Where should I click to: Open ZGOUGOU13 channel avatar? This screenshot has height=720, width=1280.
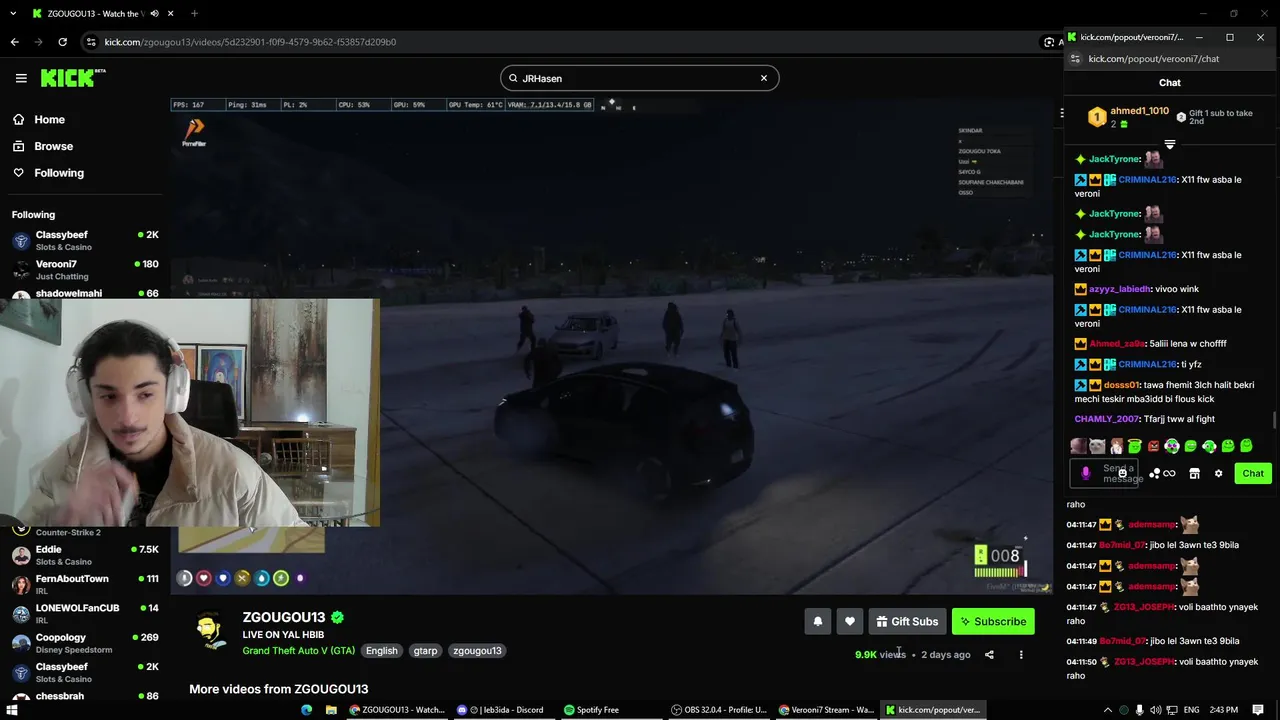coord(209,632)
